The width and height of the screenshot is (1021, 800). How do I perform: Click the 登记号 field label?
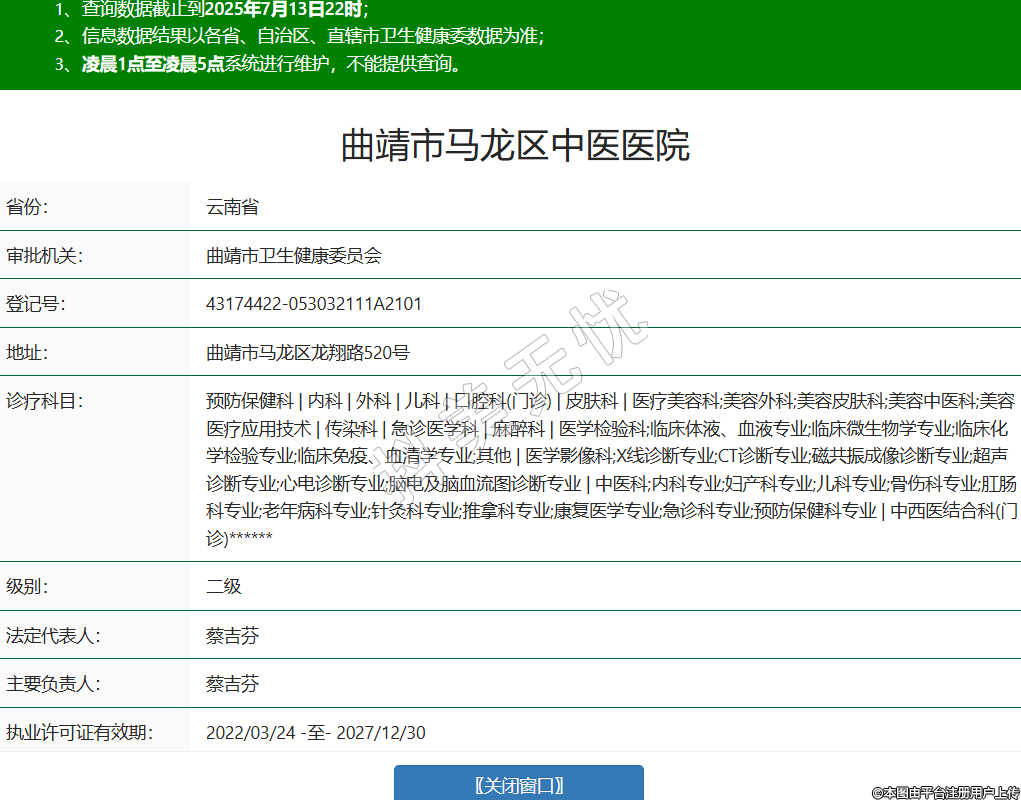(36, 304)
